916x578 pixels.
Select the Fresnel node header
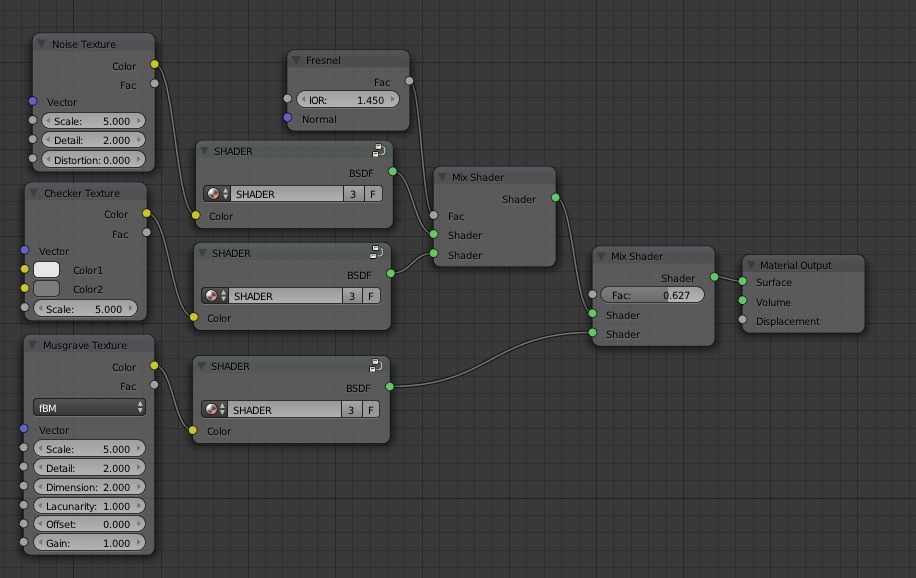[348, 60]
